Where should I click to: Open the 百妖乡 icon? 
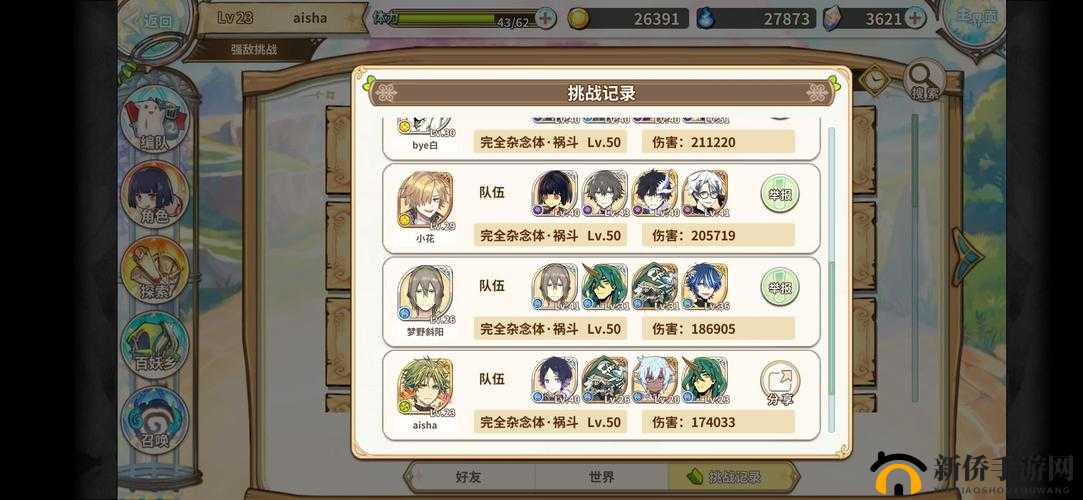pos(155,344)
